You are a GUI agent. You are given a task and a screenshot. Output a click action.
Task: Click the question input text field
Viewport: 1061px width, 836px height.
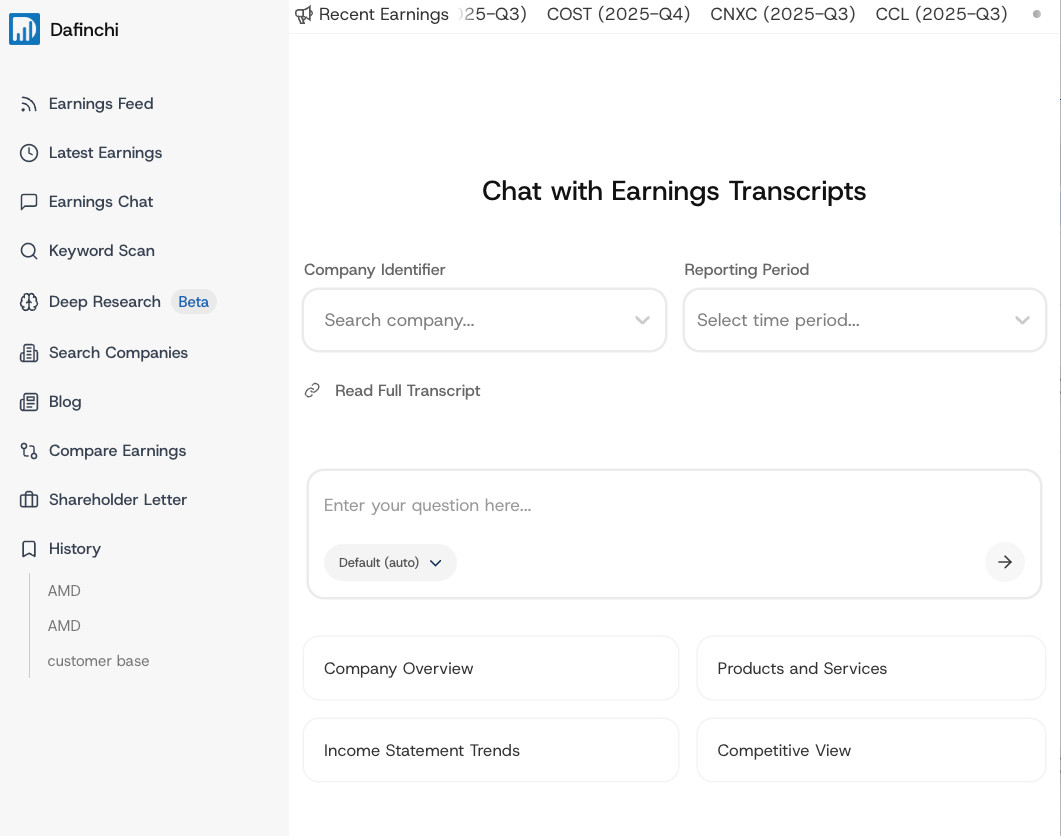tap(674, 506)
